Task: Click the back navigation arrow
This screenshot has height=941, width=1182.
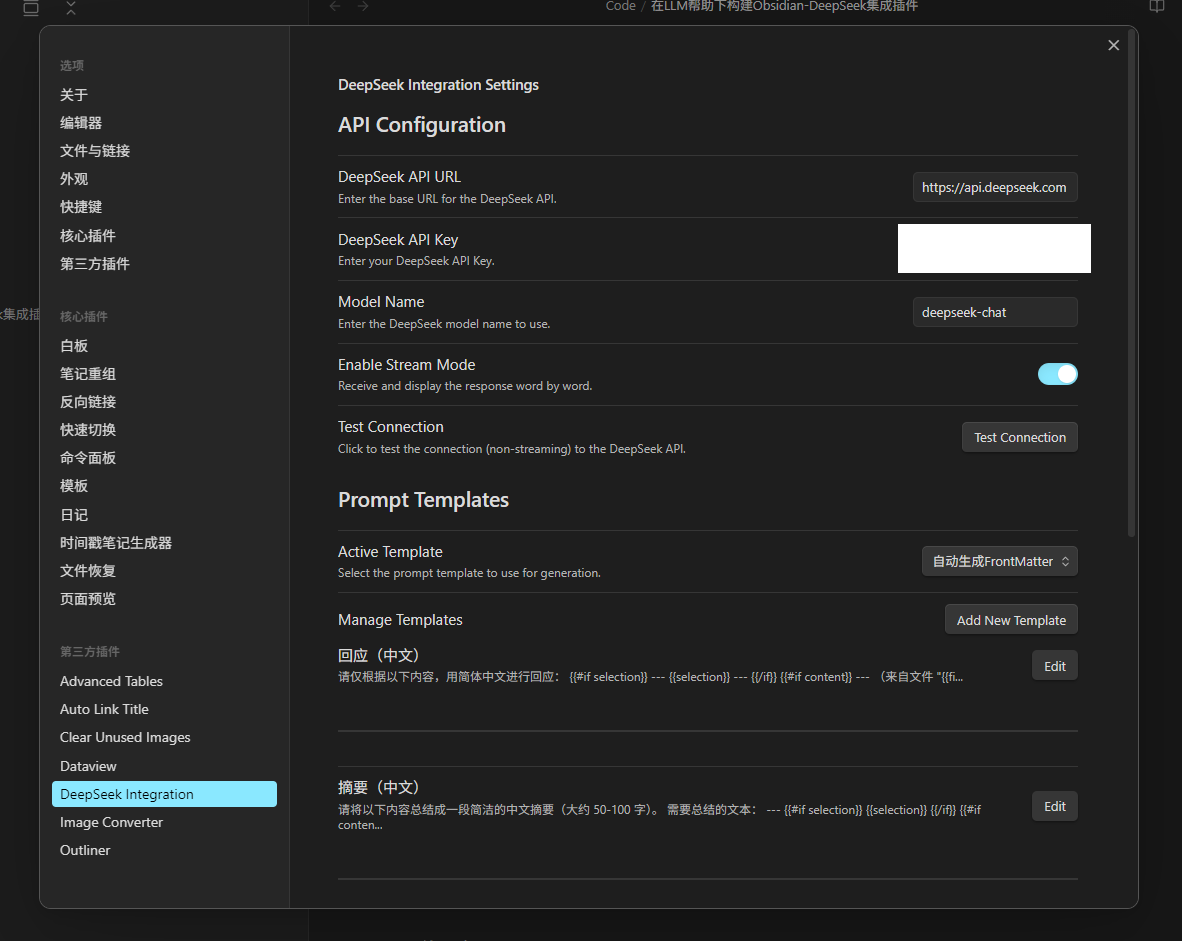Action: click(x=335, y=7)
